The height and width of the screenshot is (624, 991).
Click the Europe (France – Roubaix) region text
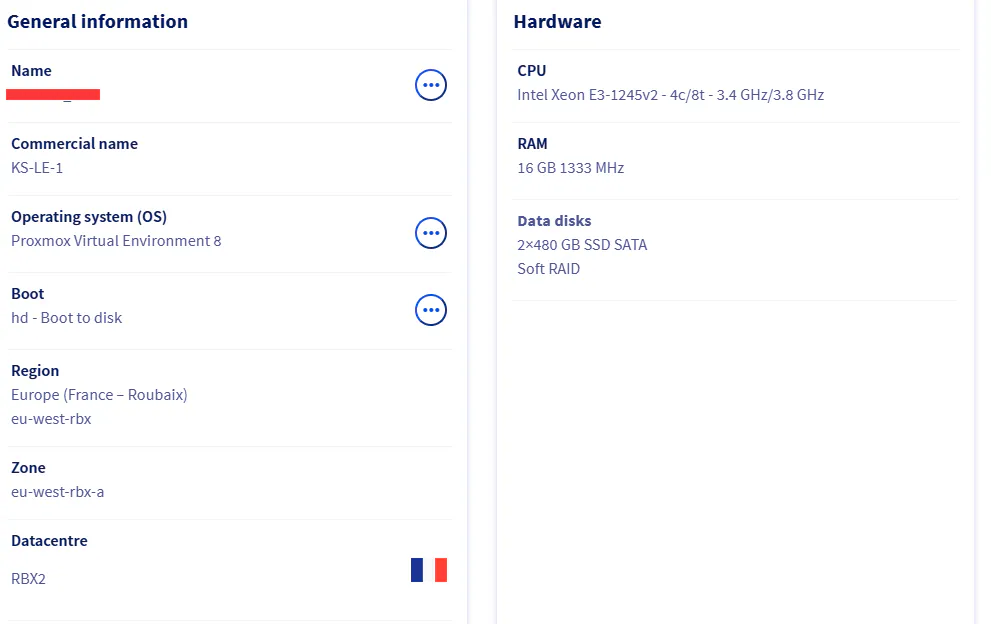pos(99,395)
